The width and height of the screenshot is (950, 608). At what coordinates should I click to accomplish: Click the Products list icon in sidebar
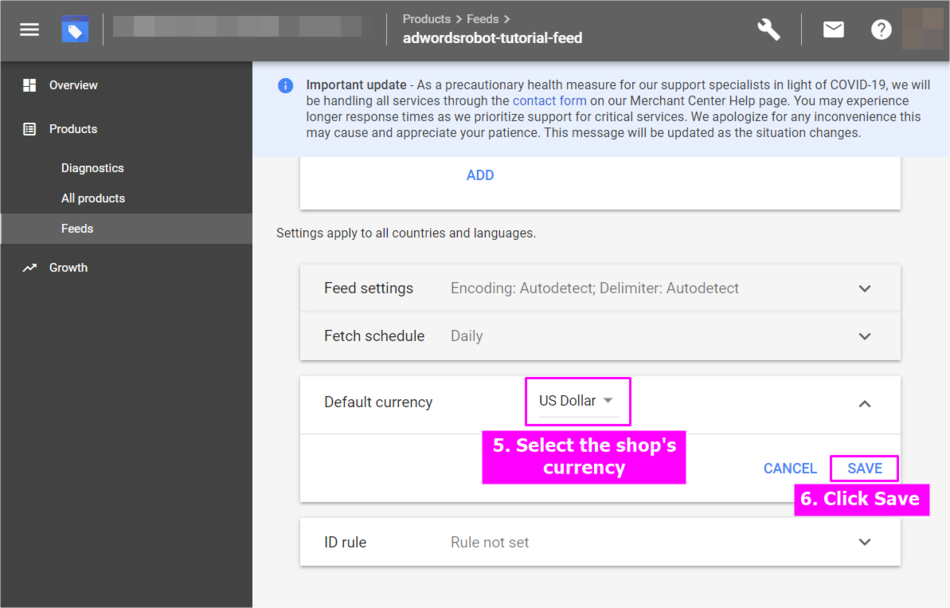pos(30,129)
